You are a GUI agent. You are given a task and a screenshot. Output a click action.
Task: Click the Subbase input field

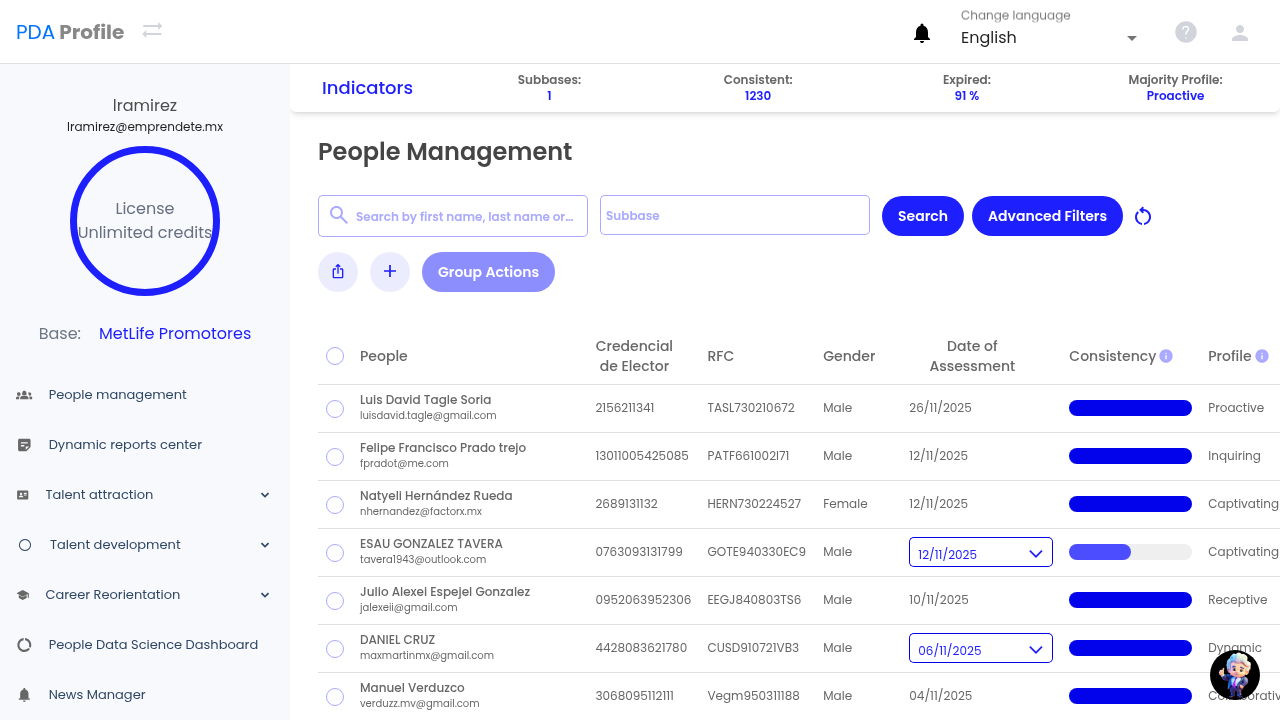click(734, 216)
